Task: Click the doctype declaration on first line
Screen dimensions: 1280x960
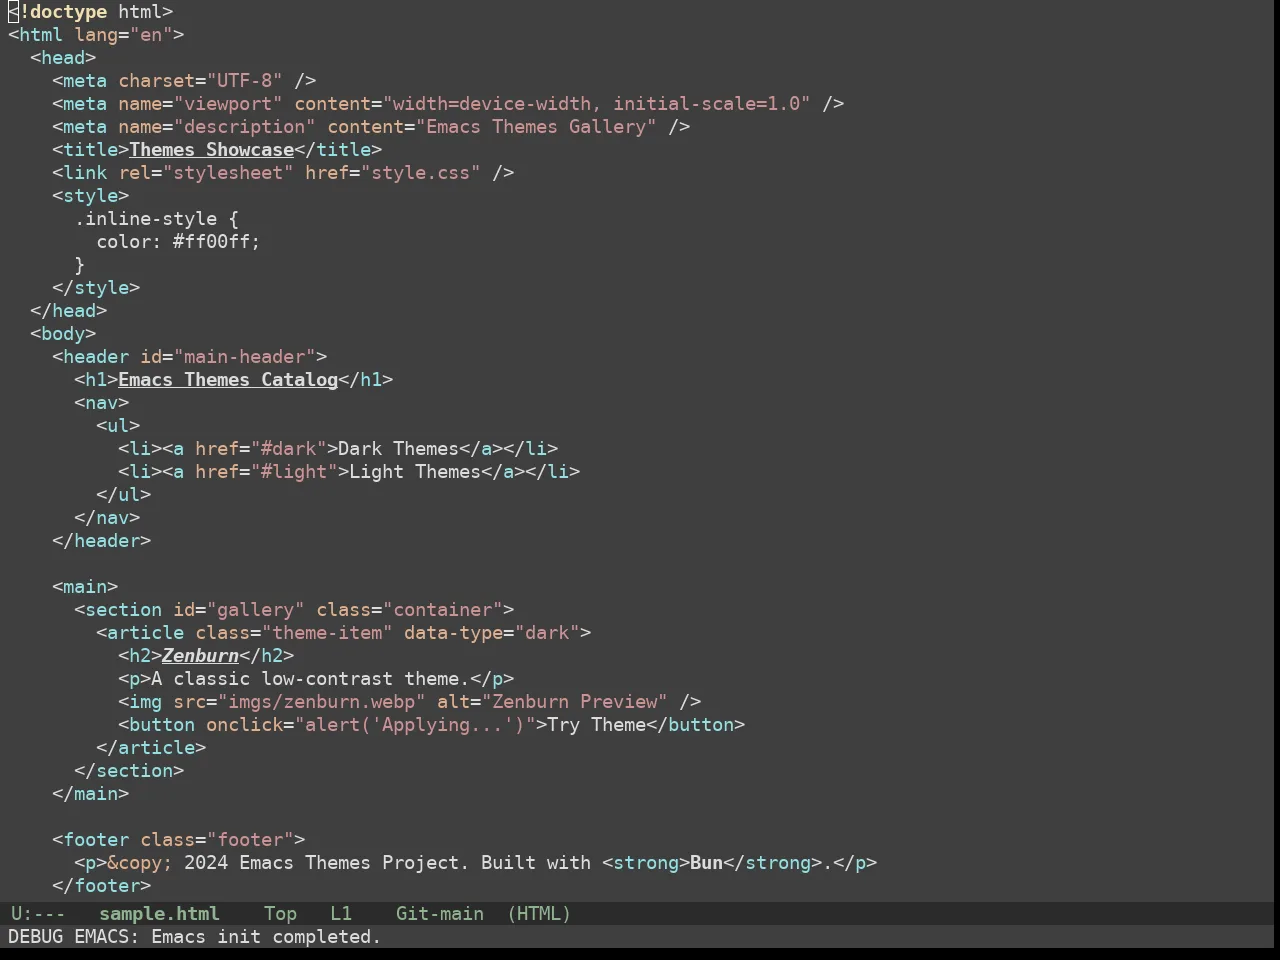Action: point(91,12)
